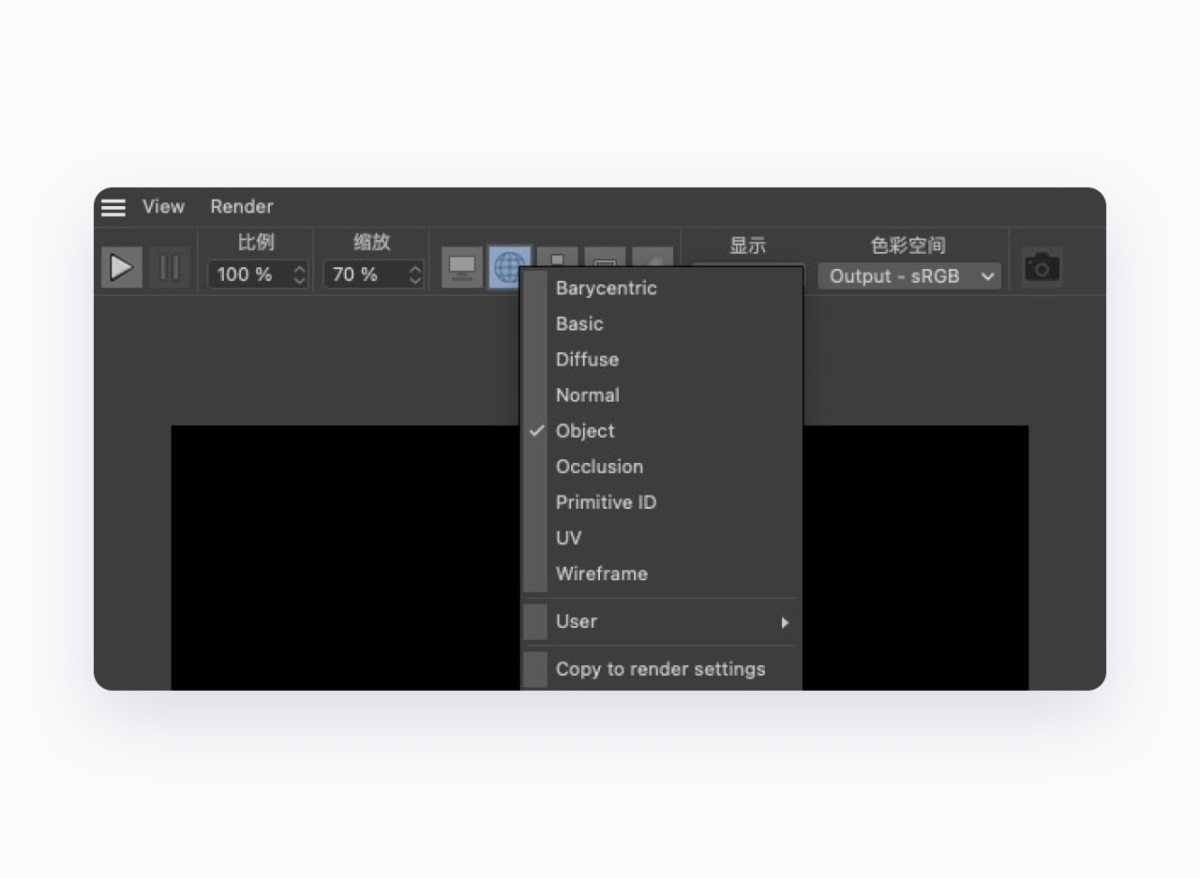1200x878 pixels.
Task: Click the 缩放 70 % stepper arrows
Action: 415,275
